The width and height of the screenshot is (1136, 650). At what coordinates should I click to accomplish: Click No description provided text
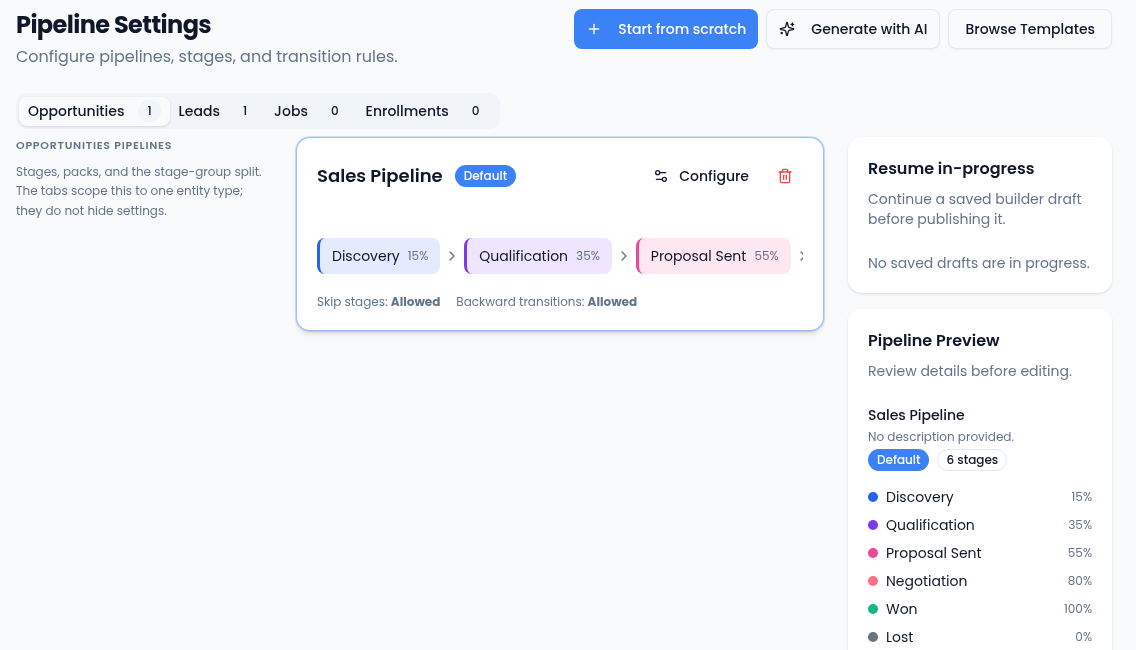(940, 437)
